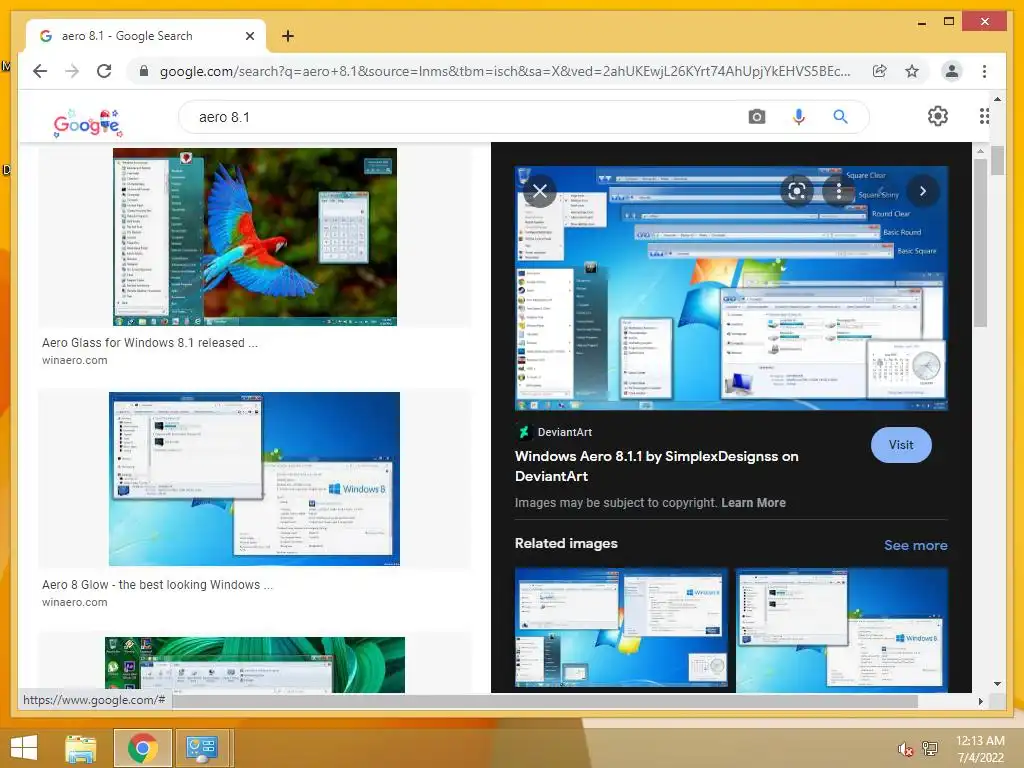Image resolution: width=1024 pixels, height=768 pixels.
Task: Click the network tray icon
Action: click(x=930, y=749)
